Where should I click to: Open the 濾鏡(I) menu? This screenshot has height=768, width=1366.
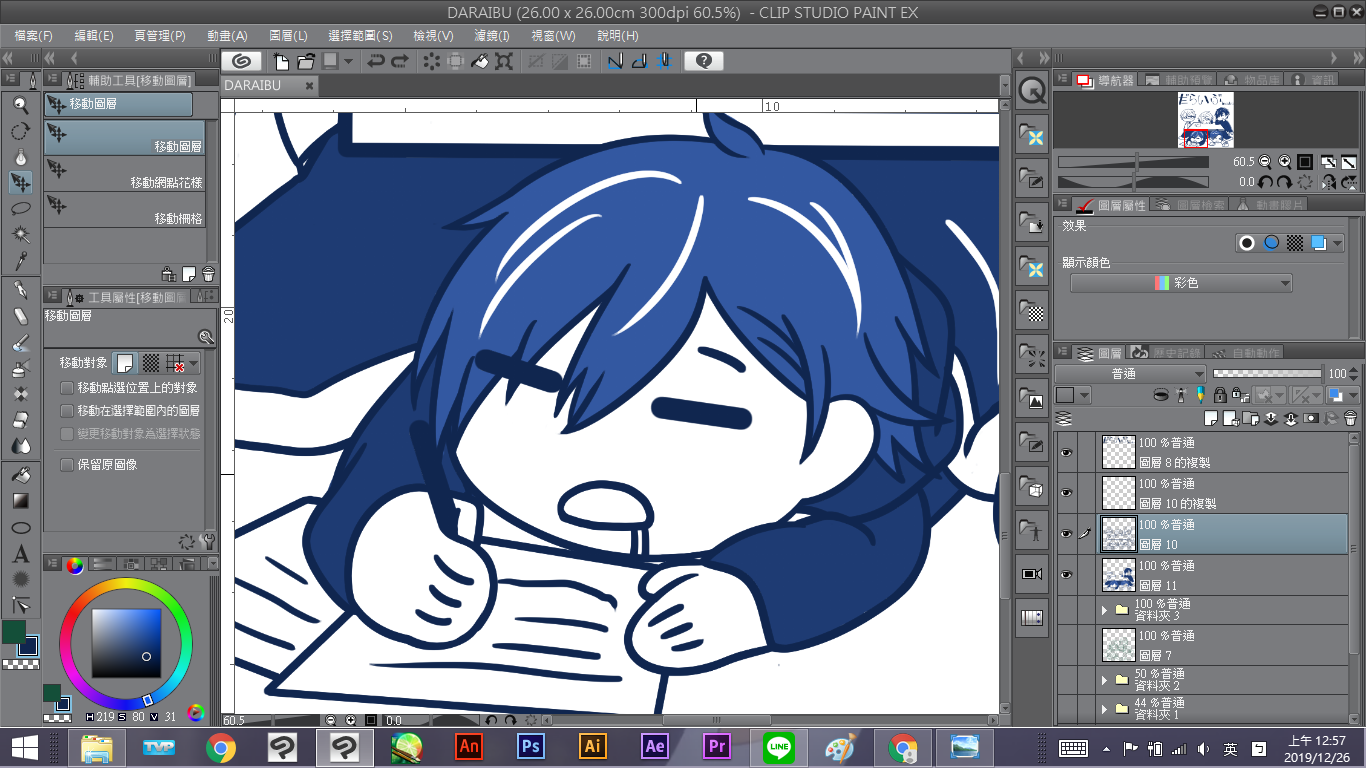point(492,35)
